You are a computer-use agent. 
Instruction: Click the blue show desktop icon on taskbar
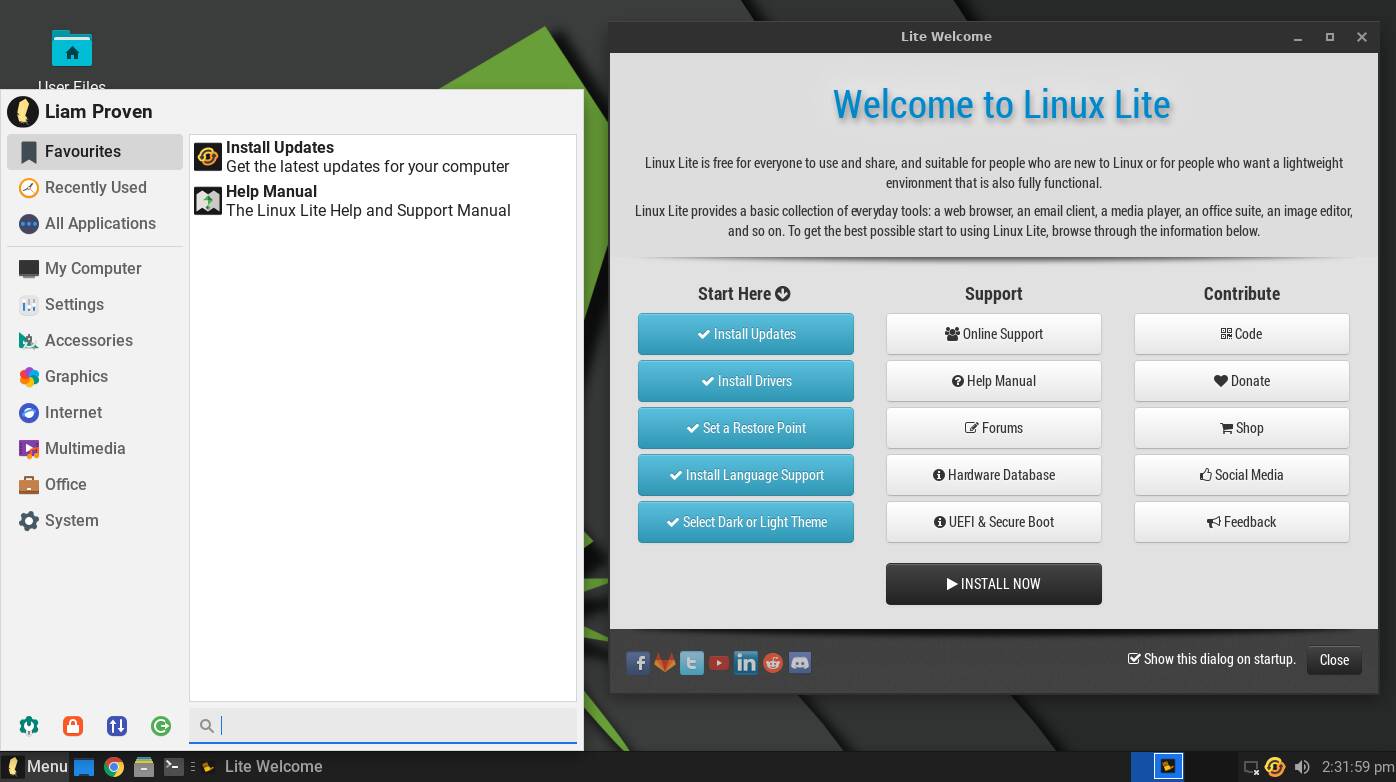coord(84,767)
